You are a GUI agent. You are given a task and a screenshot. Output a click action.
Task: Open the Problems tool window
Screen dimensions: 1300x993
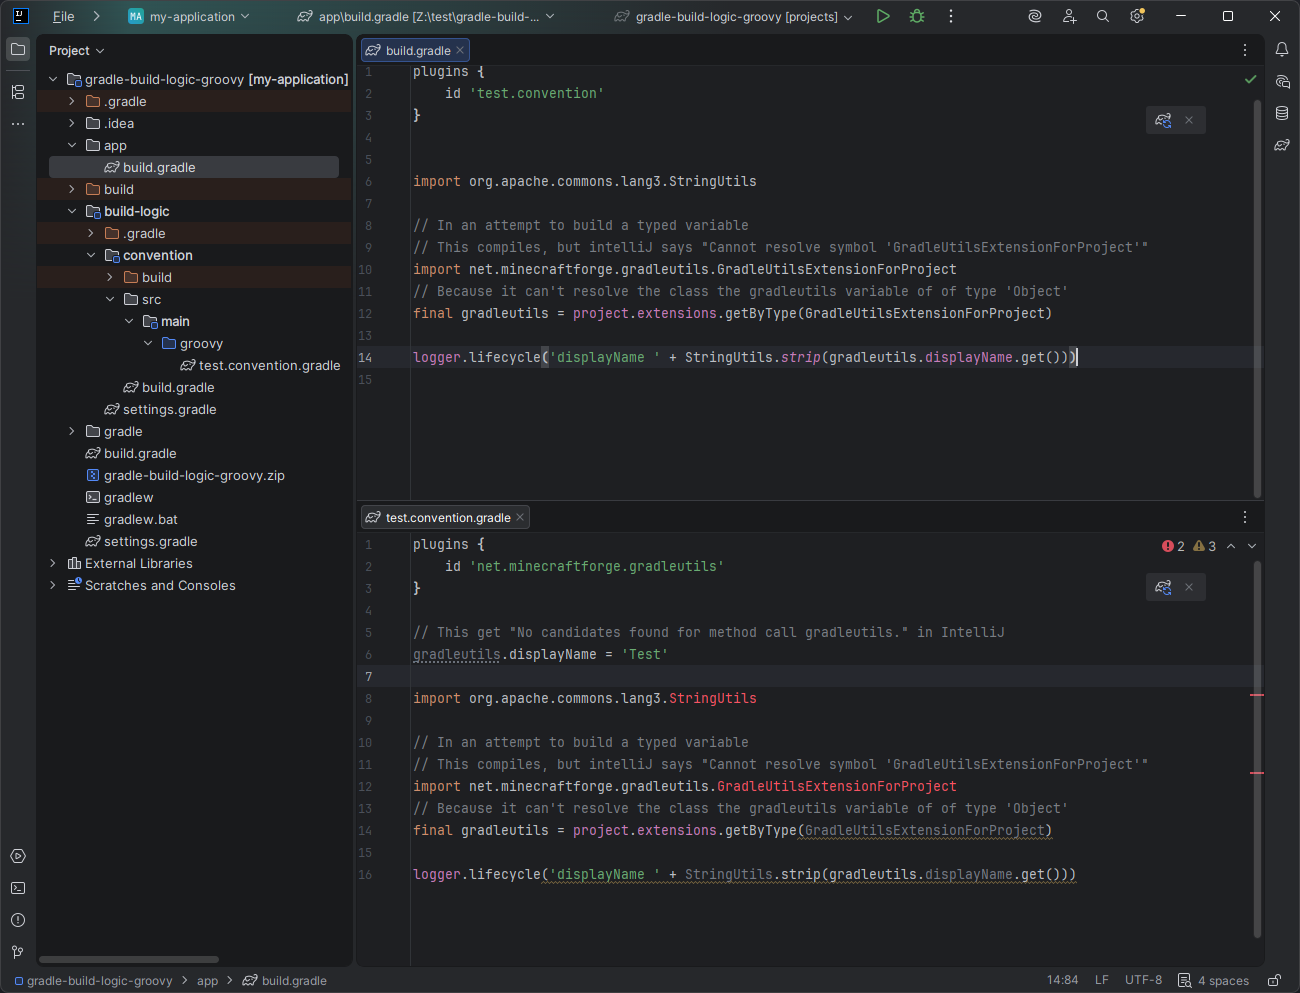point(18,920)
